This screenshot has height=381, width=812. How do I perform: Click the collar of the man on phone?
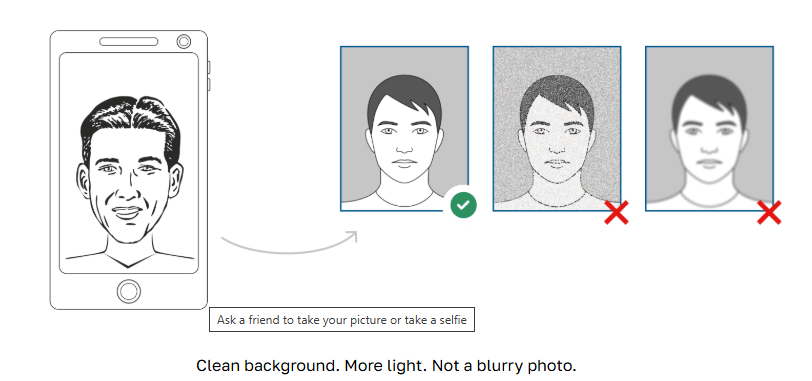(x=128, y=259)
